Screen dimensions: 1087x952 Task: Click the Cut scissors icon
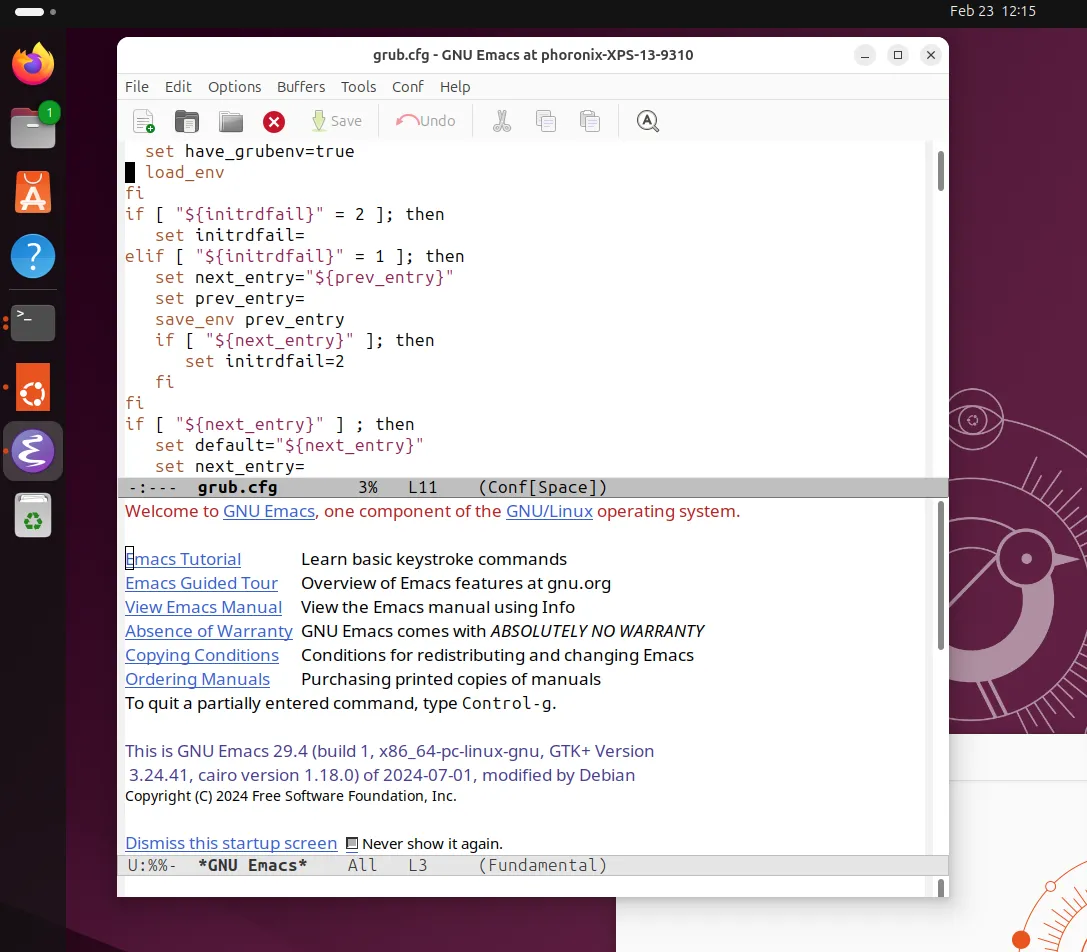tap(502, 121)
